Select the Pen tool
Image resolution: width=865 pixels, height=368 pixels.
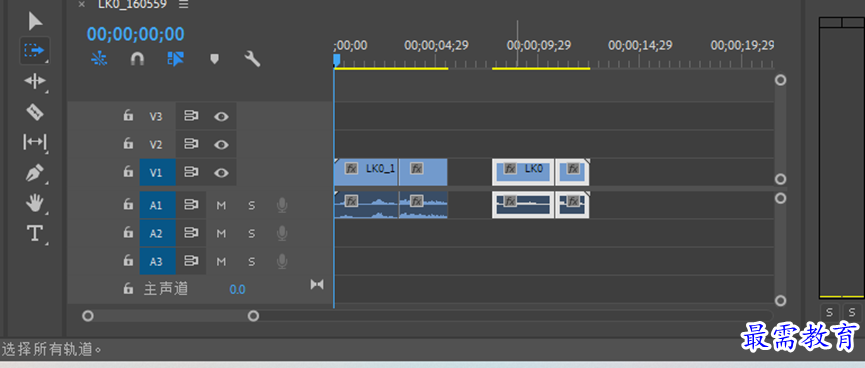35,173
